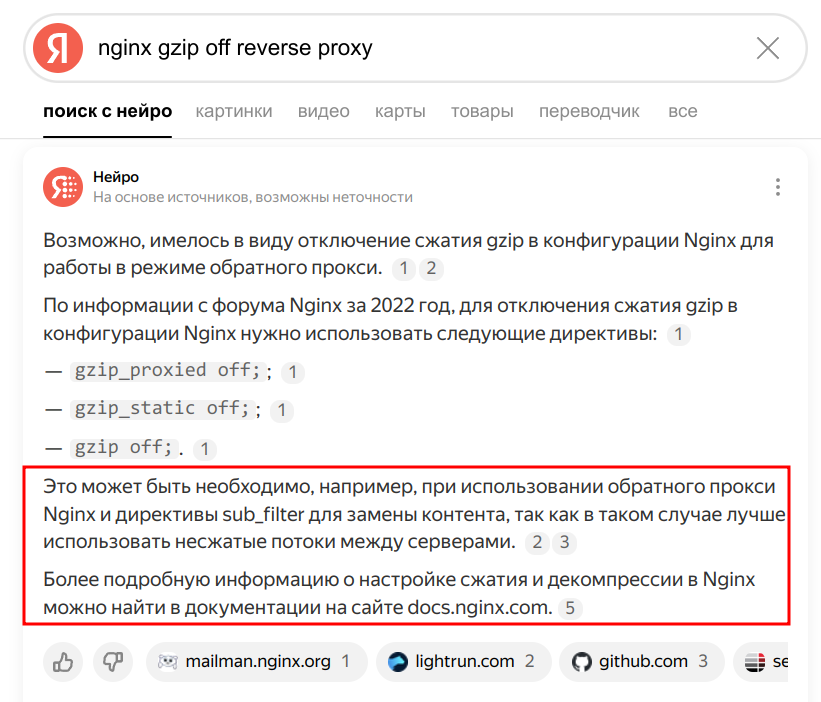This screenshot has width=821, height=702.
Task: Select the переводчик tab
Action: tap(589, 111)
